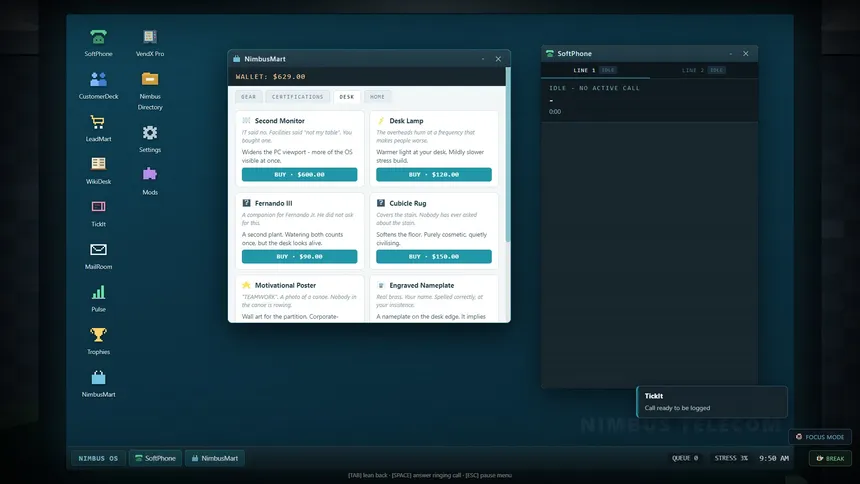Click the NimbusMart window scrollbar
860x484 pixels.
508,155
